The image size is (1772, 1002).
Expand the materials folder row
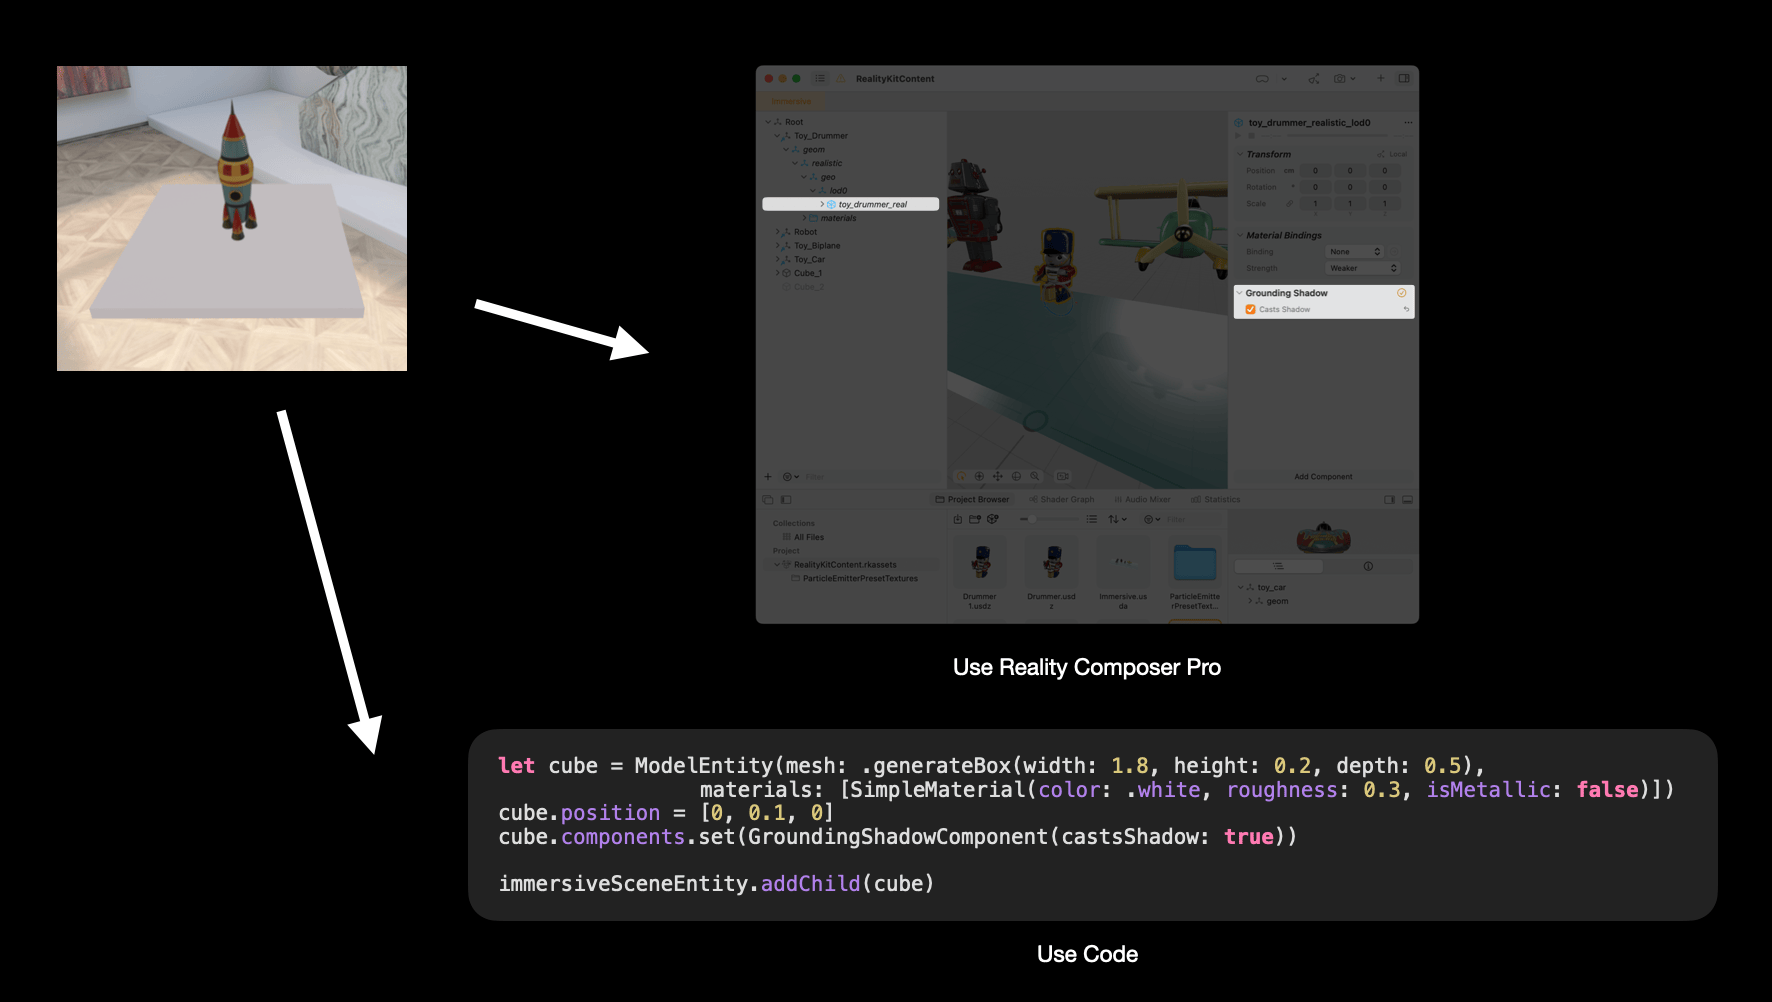pos(804,218)
